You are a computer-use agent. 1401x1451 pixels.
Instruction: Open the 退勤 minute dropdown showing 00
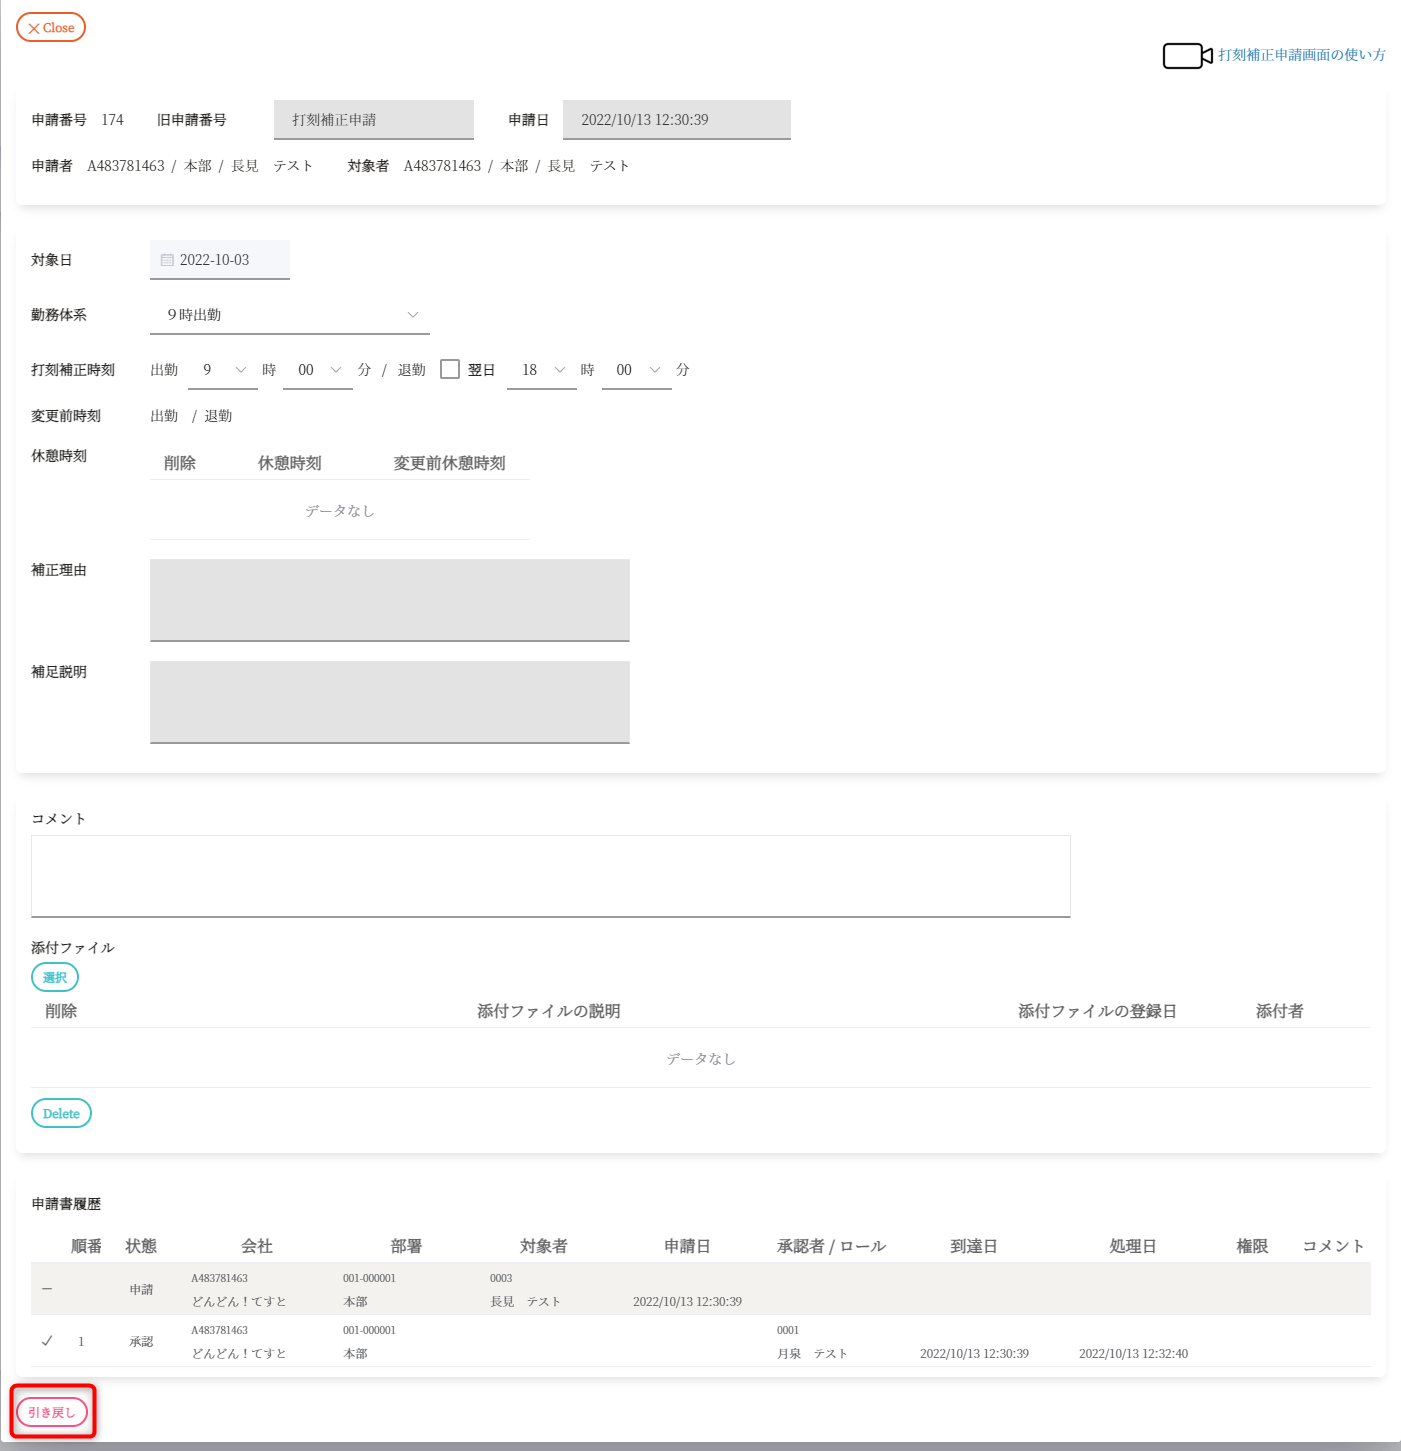click(x=637, y=370)
